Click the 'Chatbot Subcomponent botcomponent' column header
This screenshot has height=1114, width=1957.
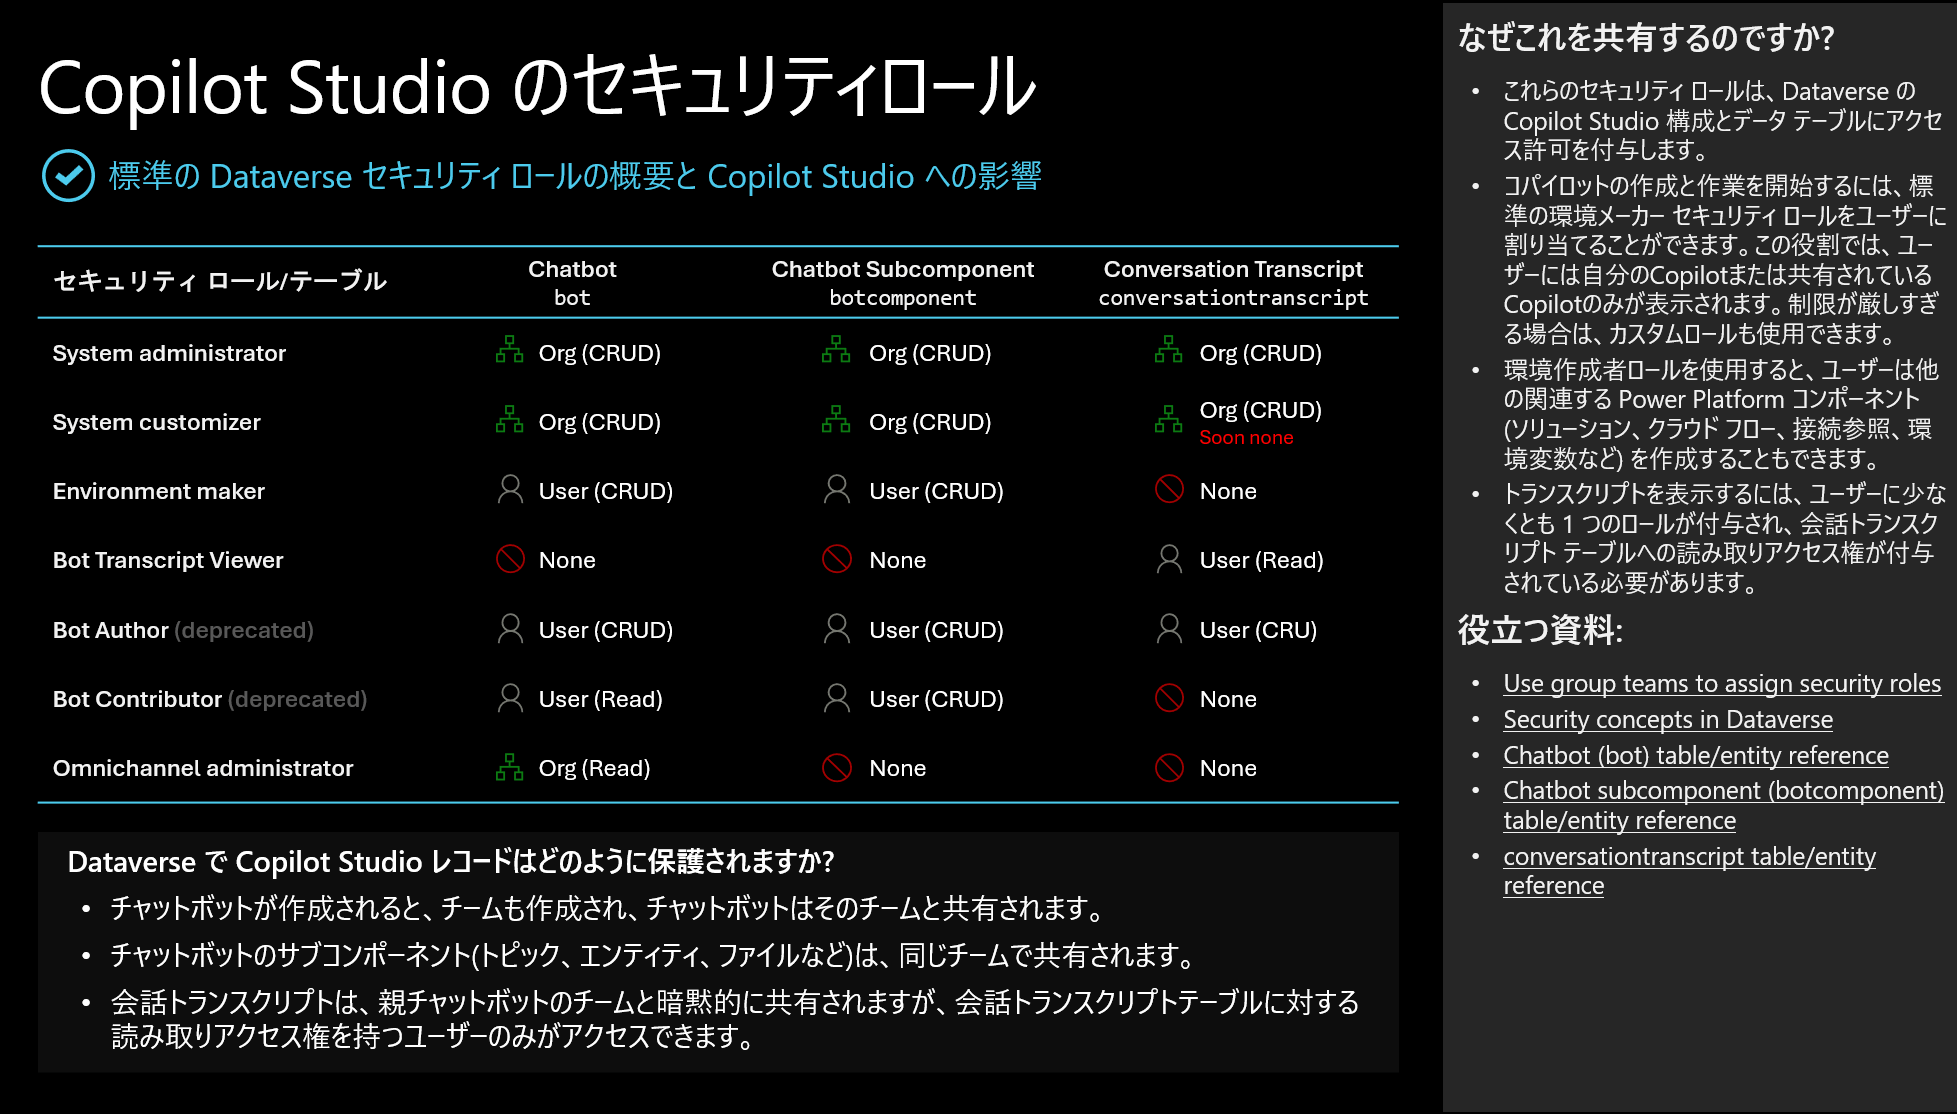[x=903, y=283]
